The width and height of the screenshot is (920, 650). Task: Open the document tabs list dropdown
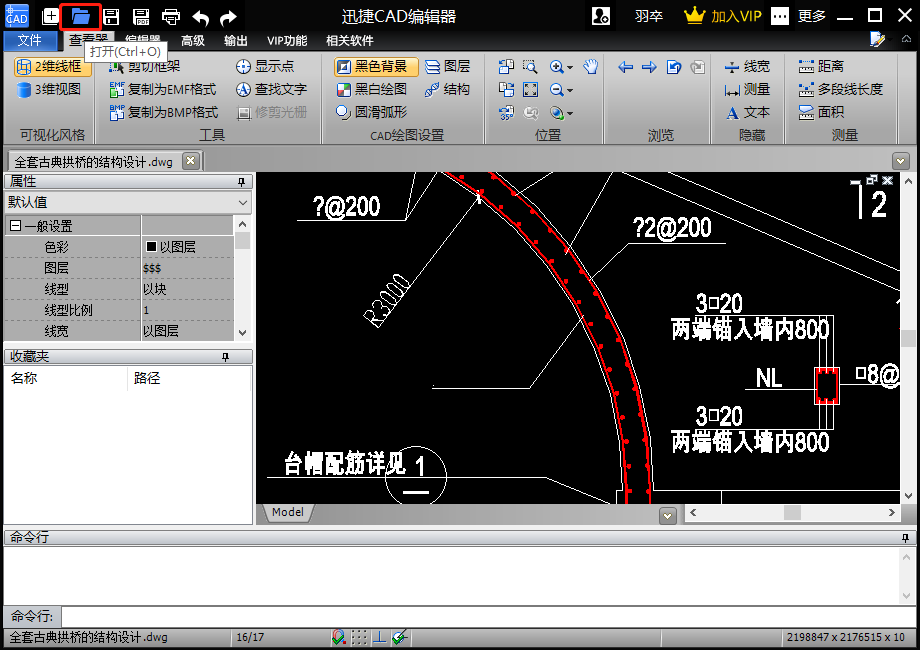tap(901, 161)
